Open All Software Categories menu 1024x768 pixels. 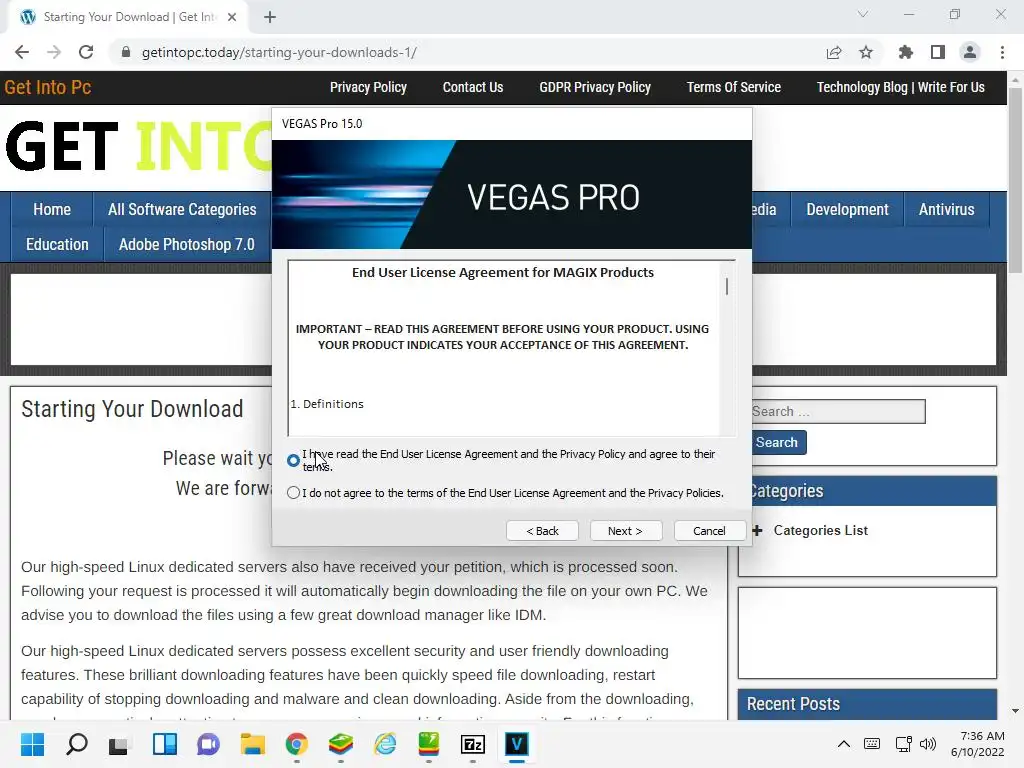(182, 210)
